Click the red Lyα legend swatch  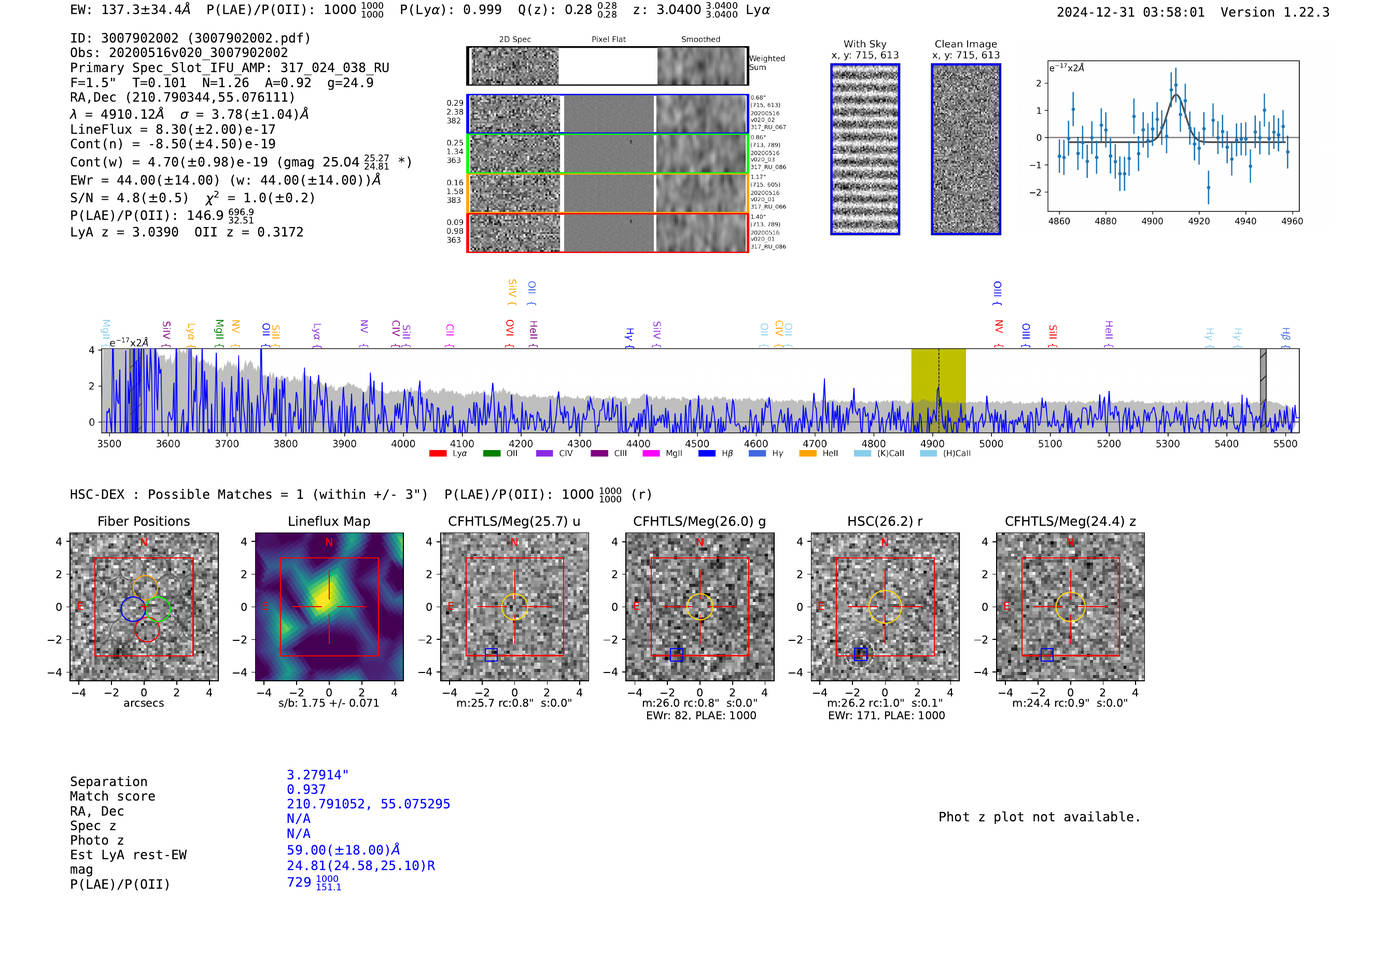(x=437, y=454)
